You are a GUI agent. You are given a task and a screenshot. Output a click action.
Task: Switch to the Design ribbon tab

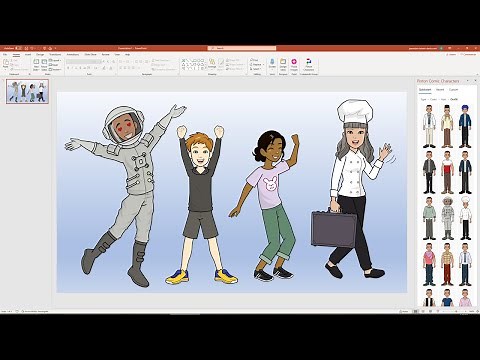(40, 54)
